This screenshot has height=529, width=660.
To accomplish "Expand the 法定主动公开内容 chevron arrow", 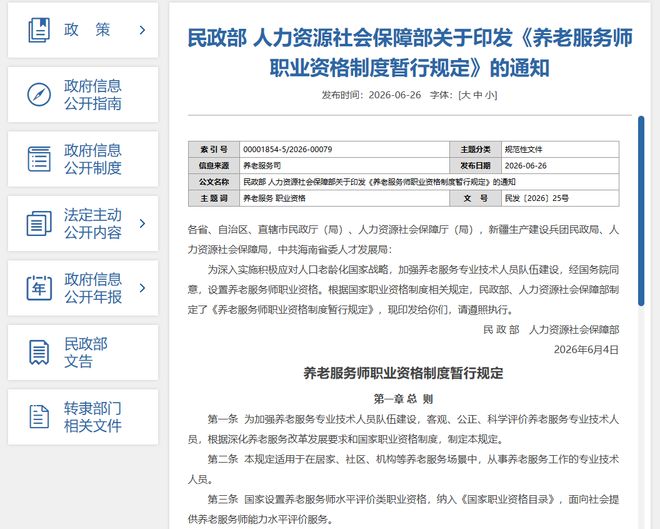I will point(142,223).
